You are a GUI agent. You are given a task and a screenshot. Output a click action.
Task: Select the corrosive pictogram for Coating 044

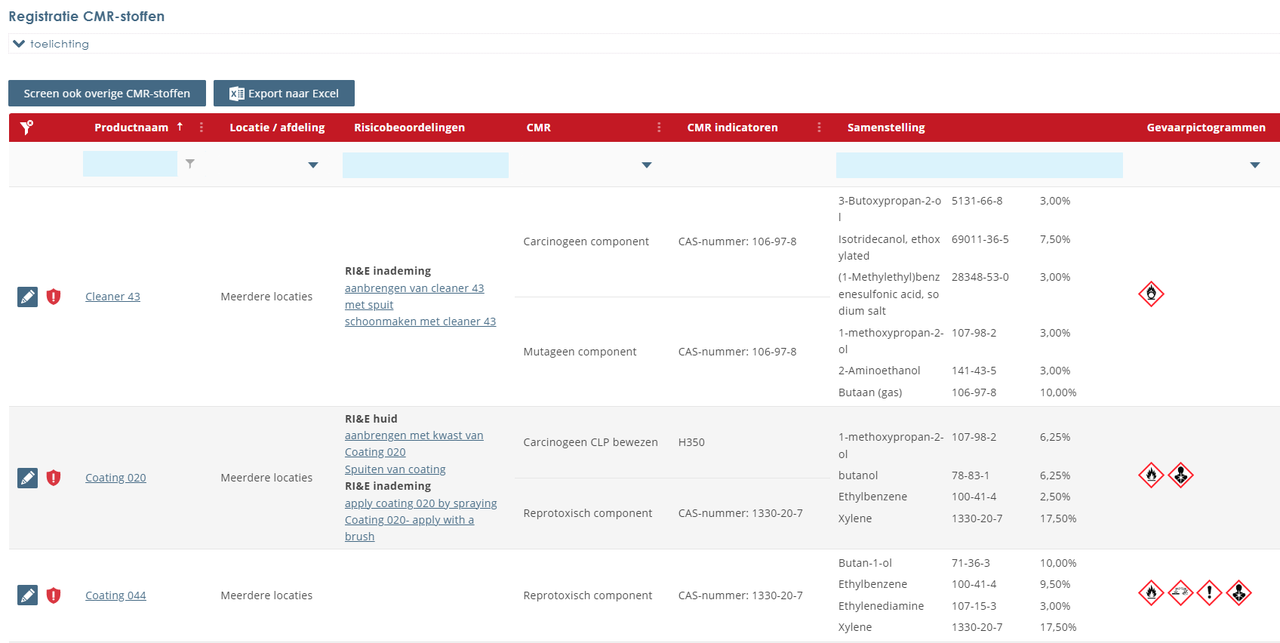tap(1180, 592)
